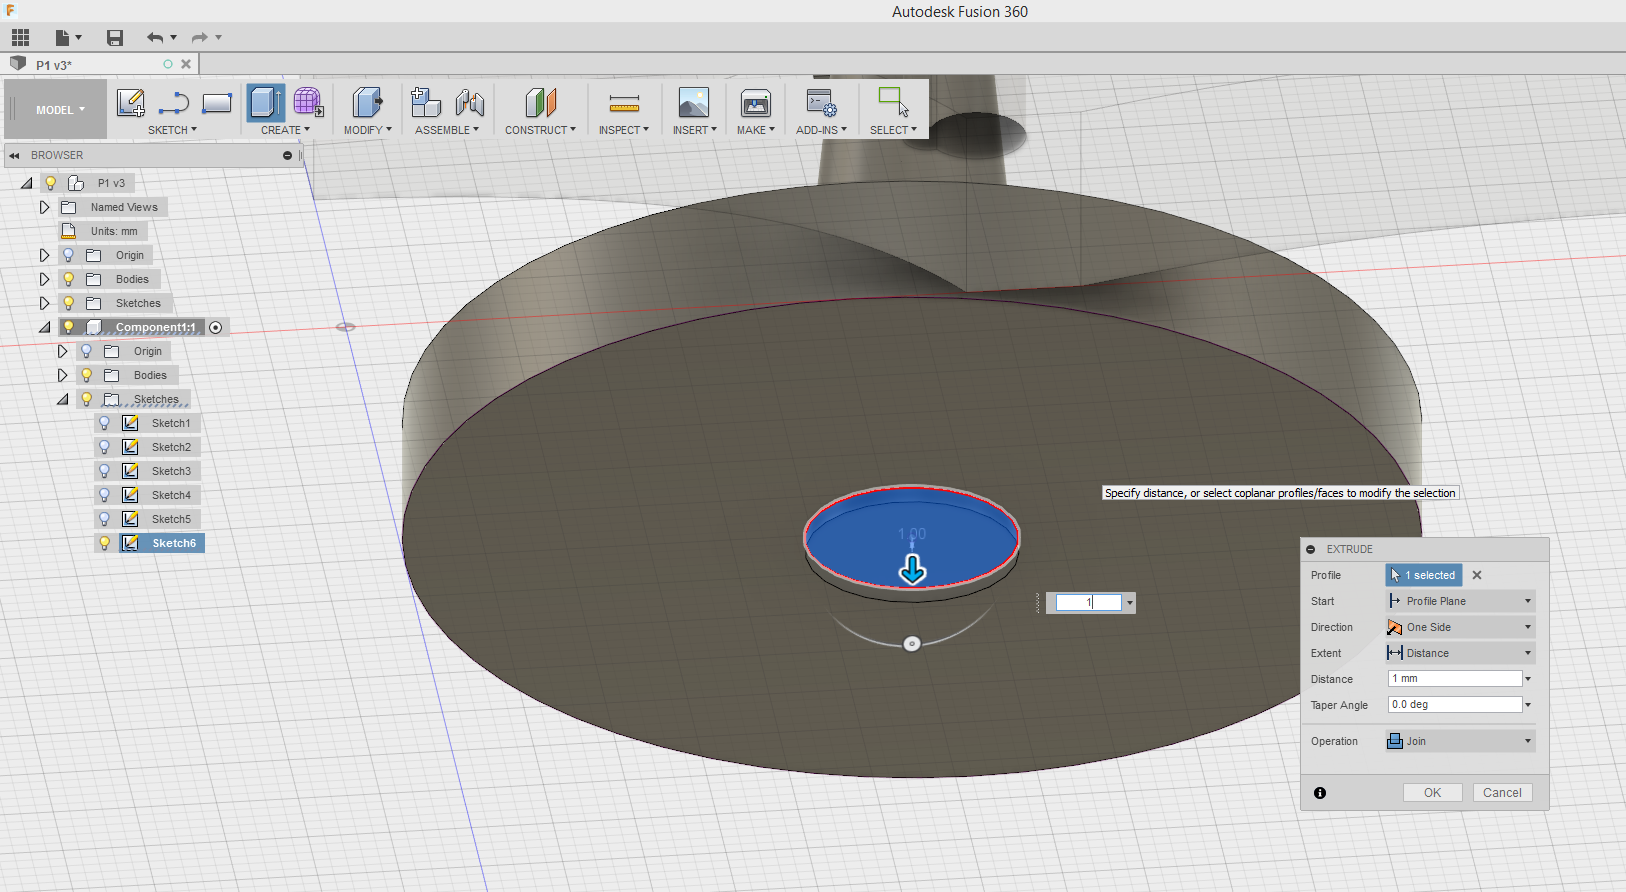Toggle visibility of Sketch2

(104, 447)
